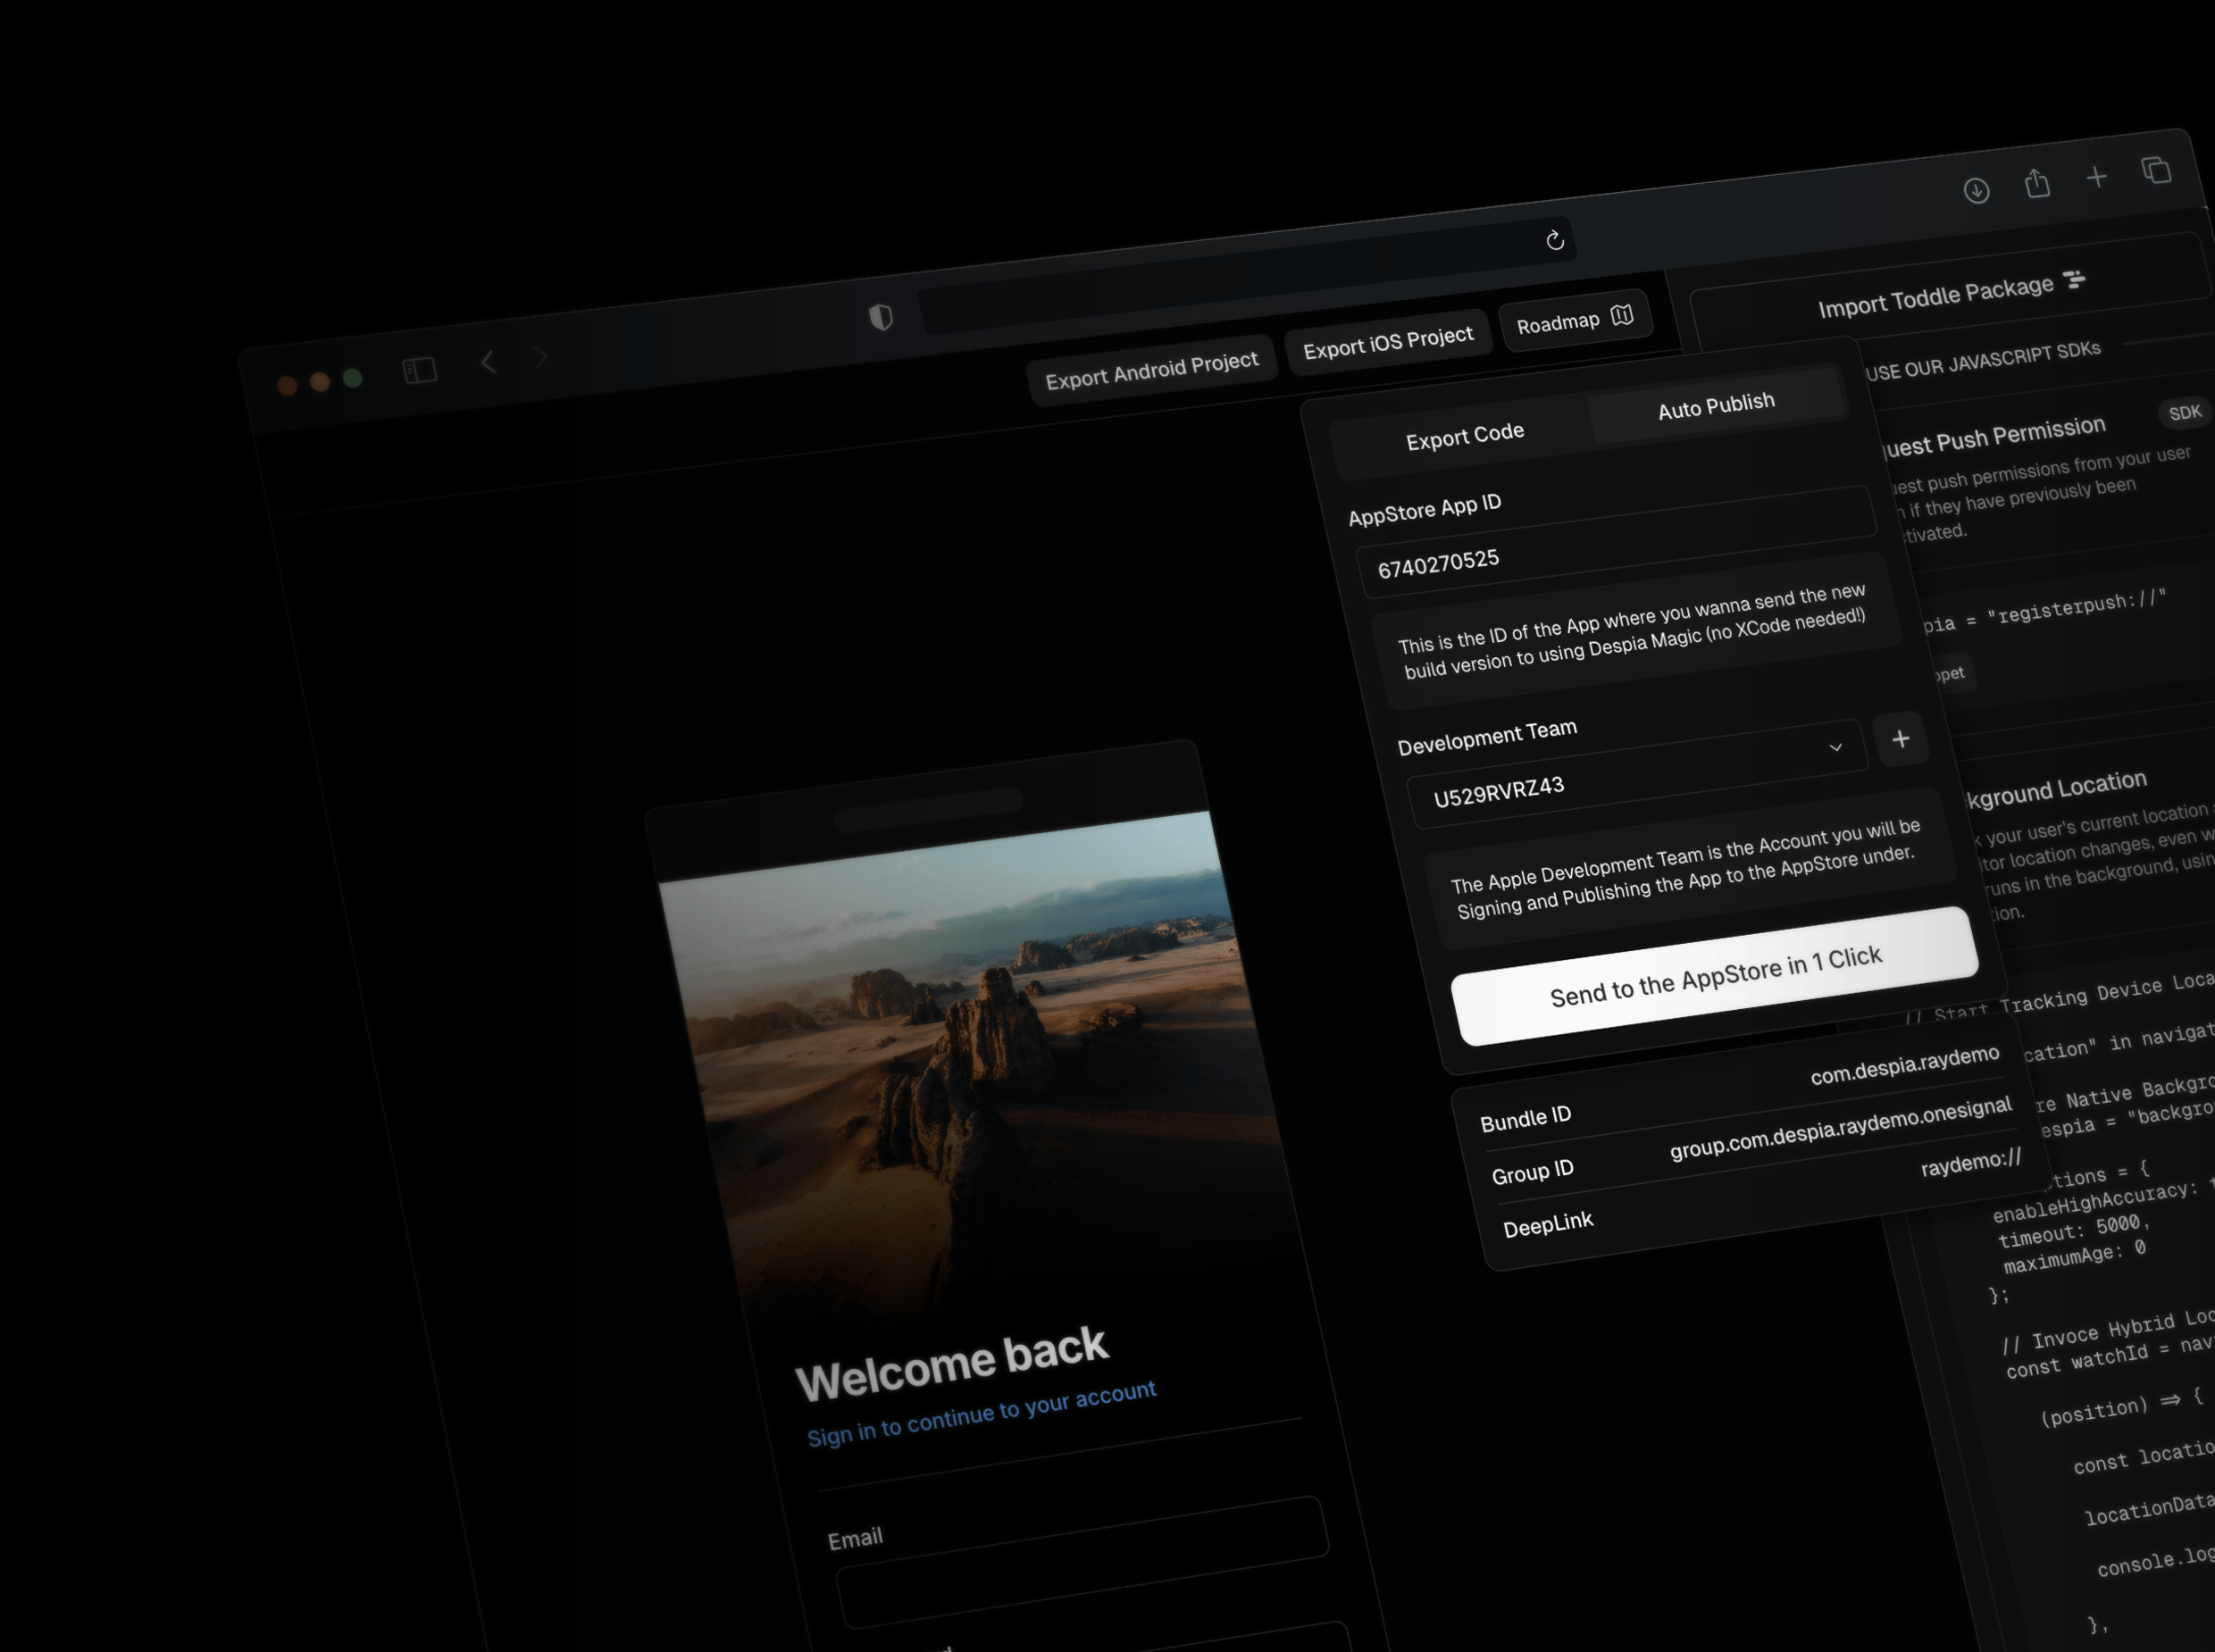The image size is (2215, 1652).
Task: Click the Toddle logo icon beside Import
Action: (x=2076, y=279)
